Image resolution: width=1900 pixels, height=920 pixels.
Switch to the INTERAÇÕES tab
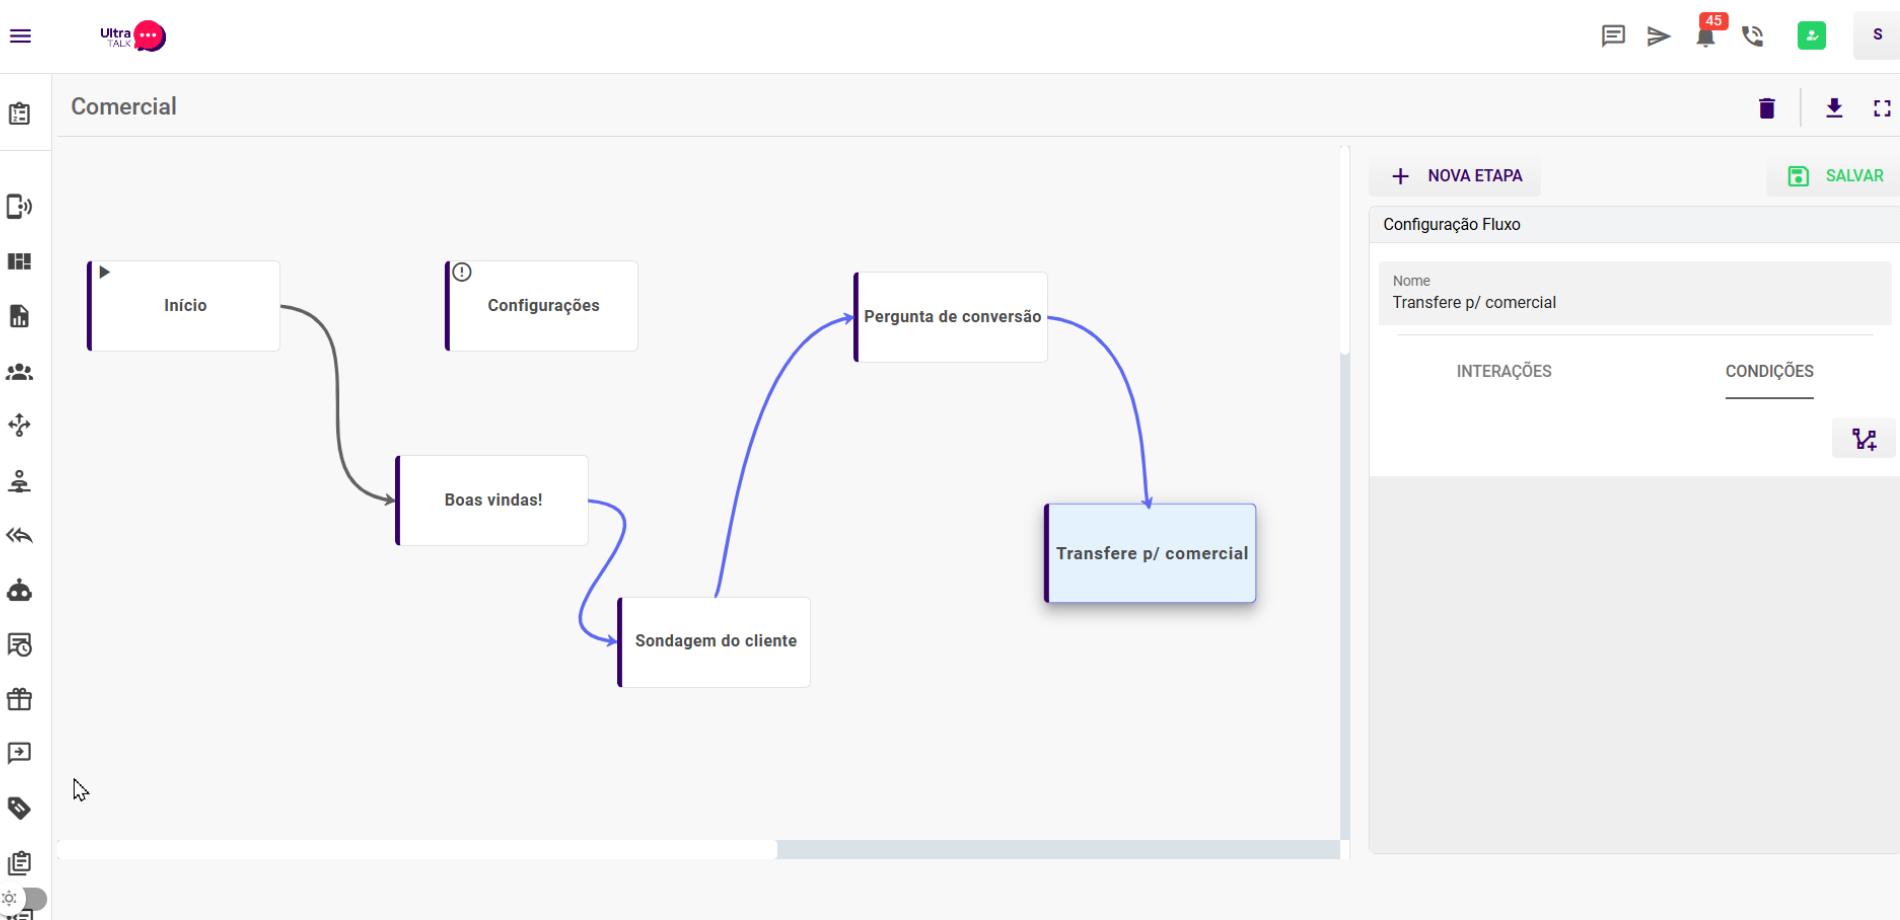point(1504,371)
